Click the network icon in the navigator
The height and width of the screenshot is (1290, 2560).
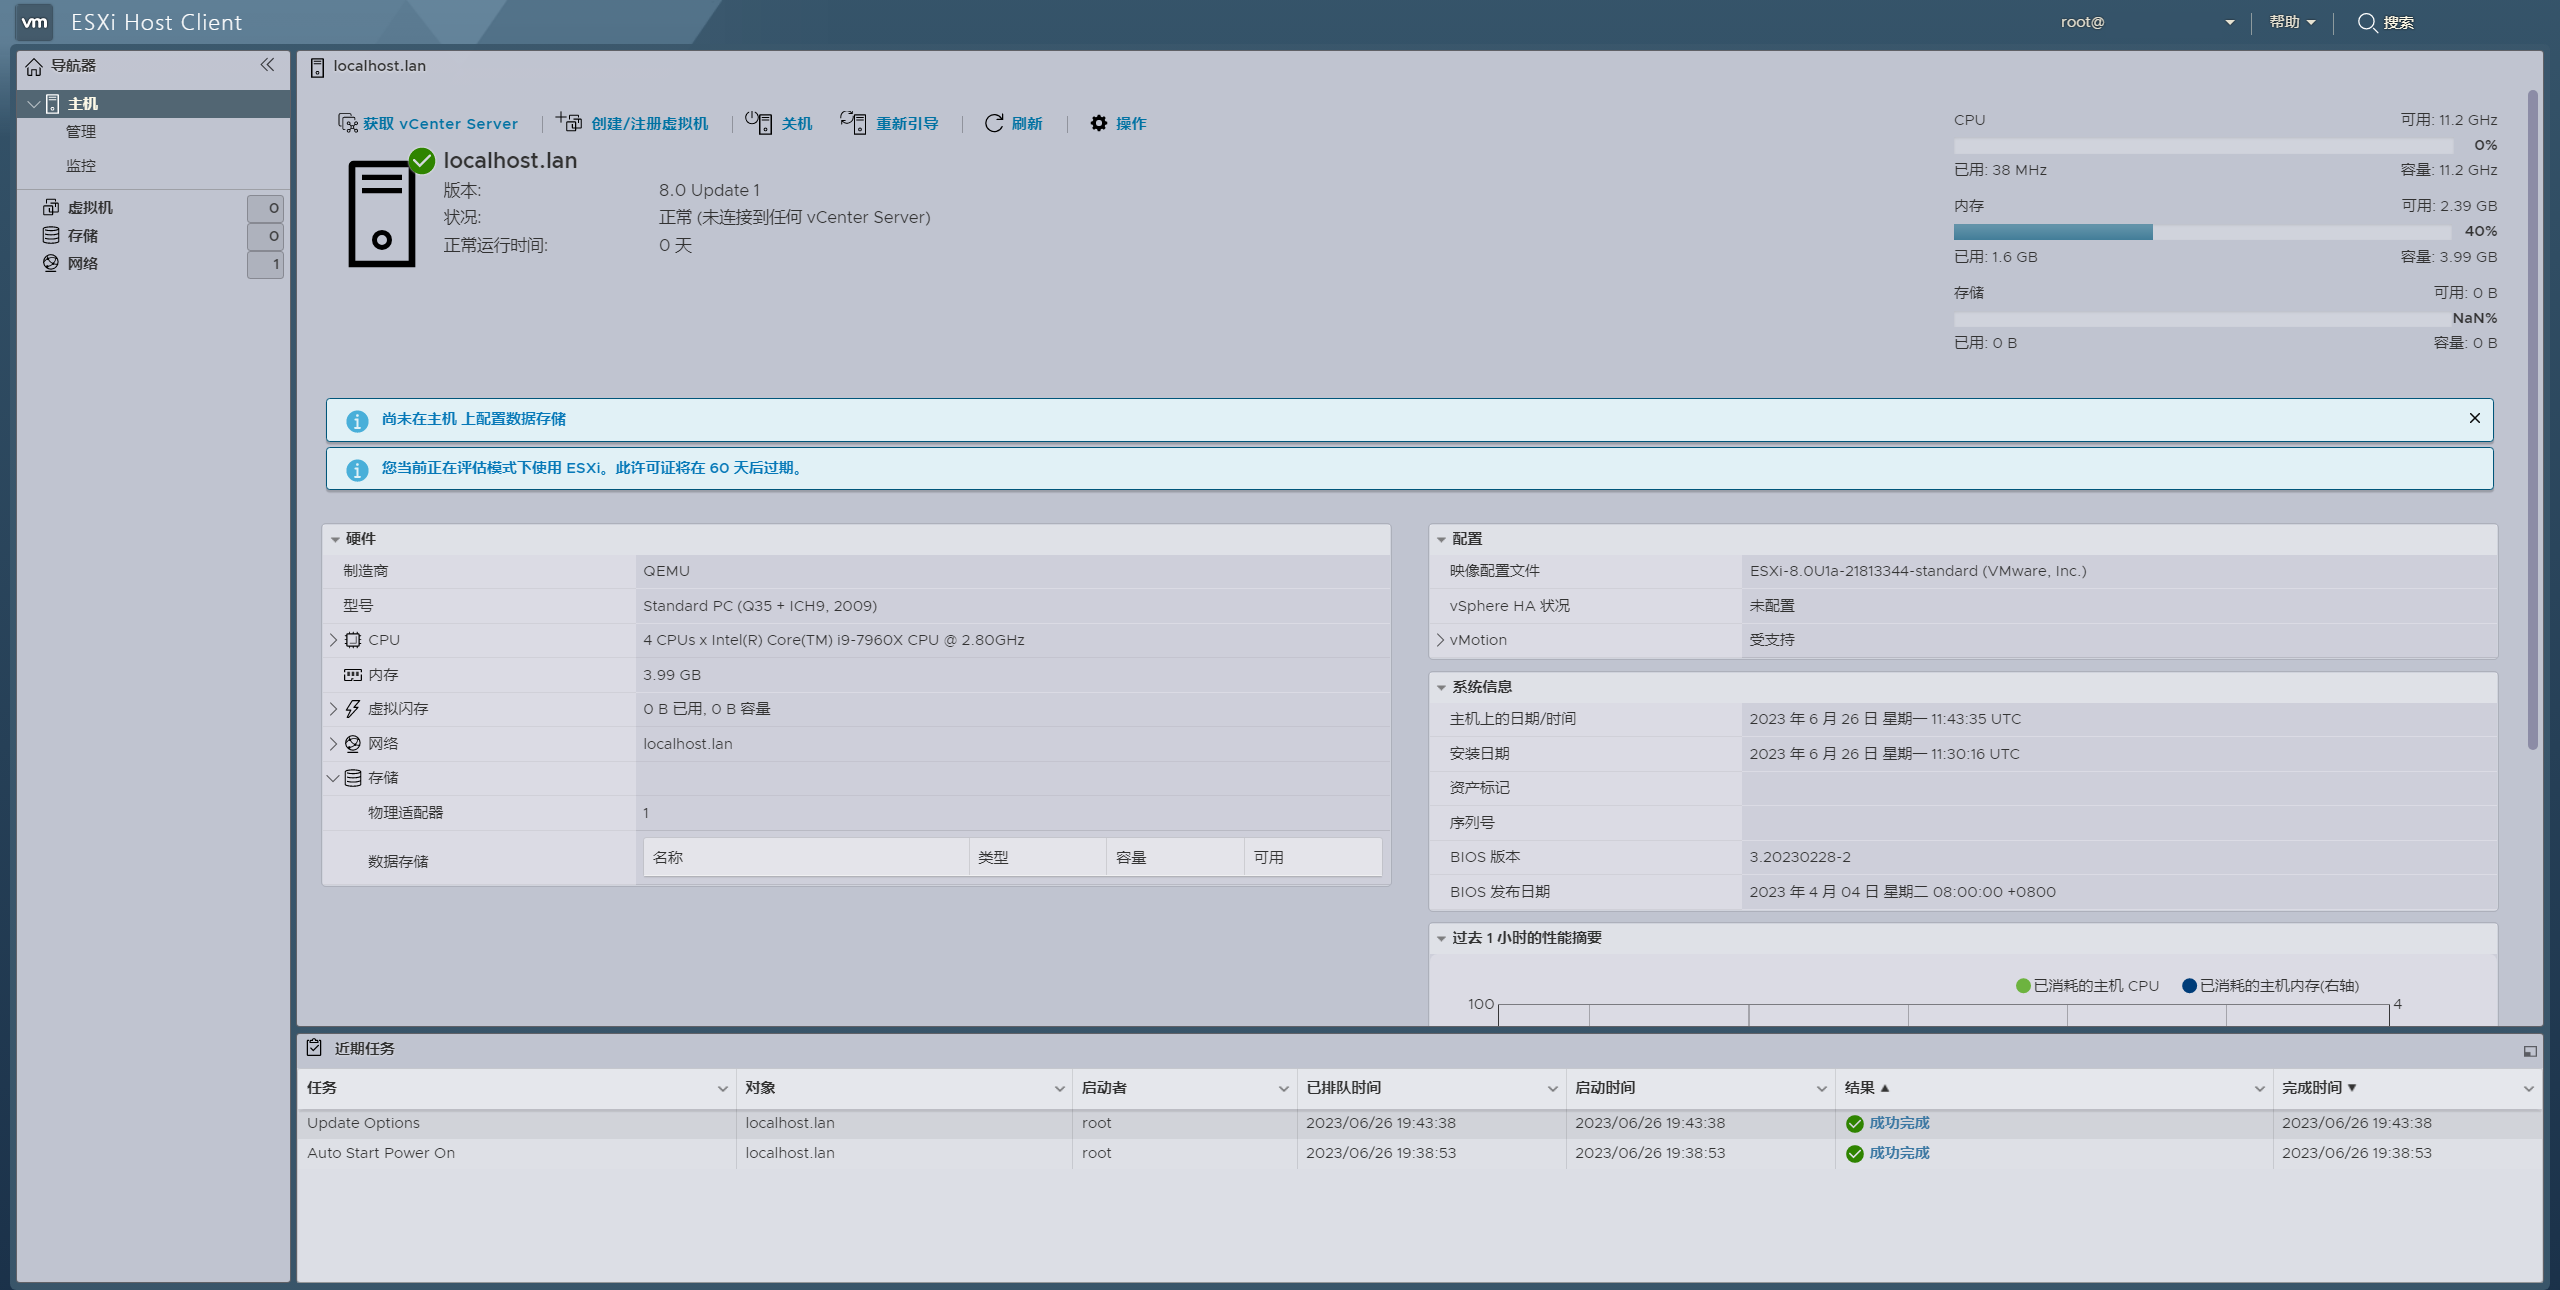[x=51, y=263]
